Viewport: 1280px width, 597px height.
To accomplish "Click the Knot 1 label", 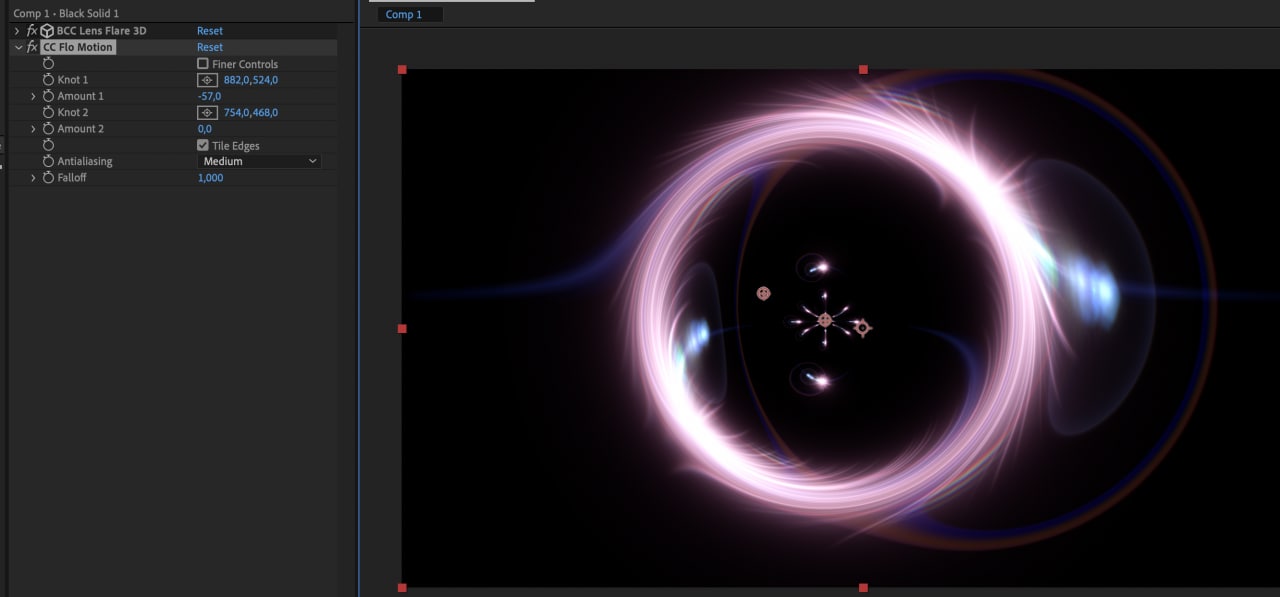I will coord(73,80).
